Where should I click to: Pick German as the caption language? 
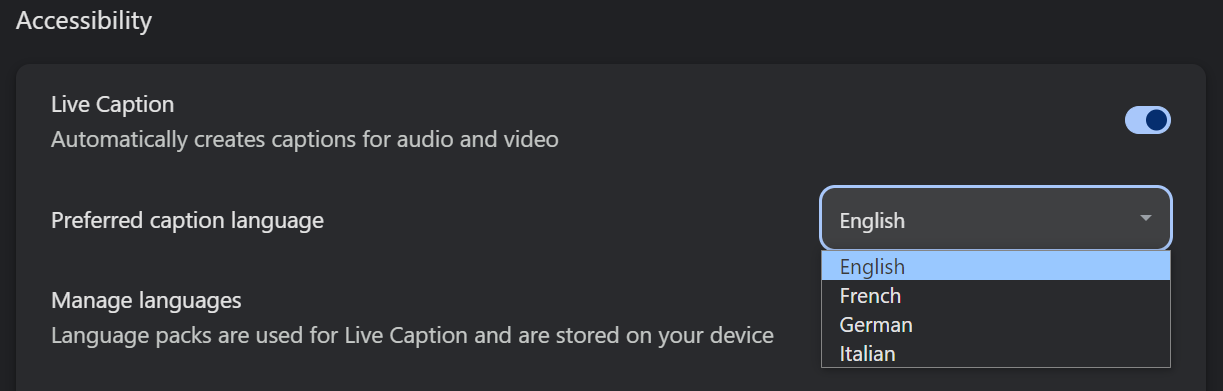click(x=876, y=325)
